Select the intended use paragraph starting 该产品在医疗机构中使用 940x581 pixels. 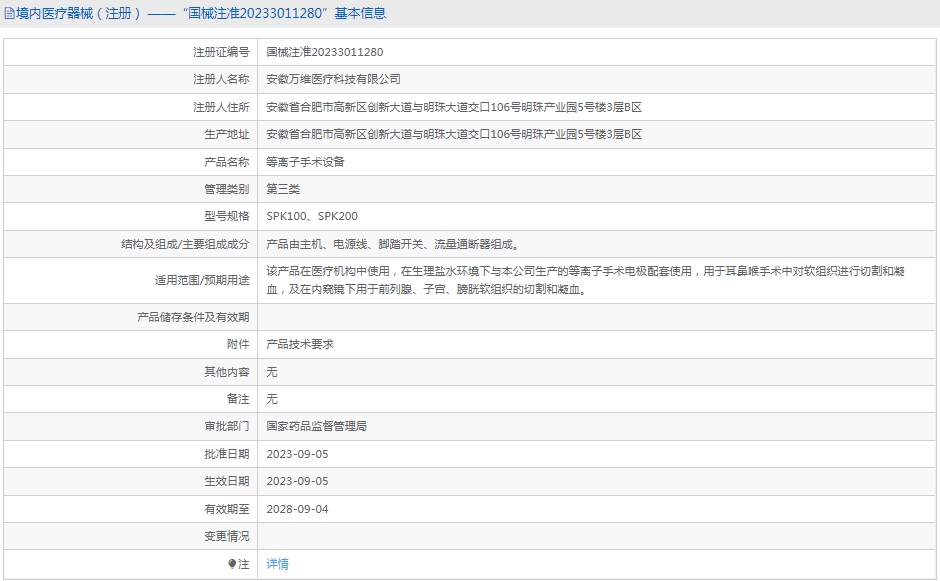click(x=585, y=280)
